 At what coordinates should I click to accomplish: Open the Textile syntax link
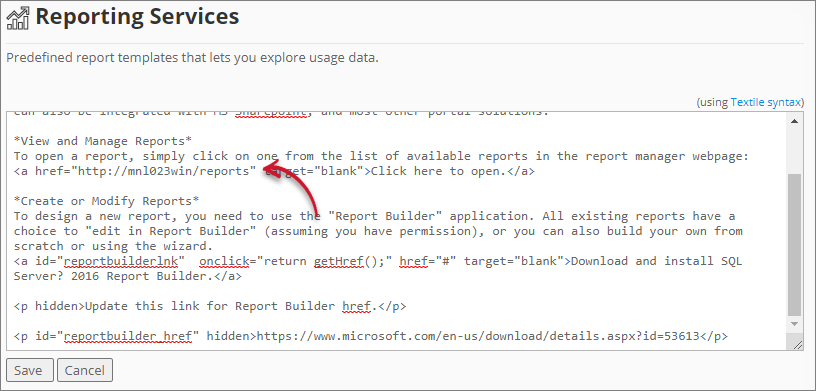coord(766,102)
